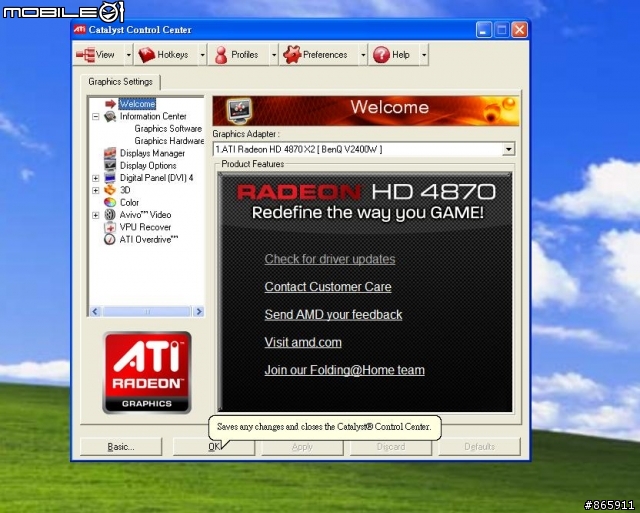Screen dimensions: 640x513
Task: Click the Avivo Video icon
Action: [109, 214]
